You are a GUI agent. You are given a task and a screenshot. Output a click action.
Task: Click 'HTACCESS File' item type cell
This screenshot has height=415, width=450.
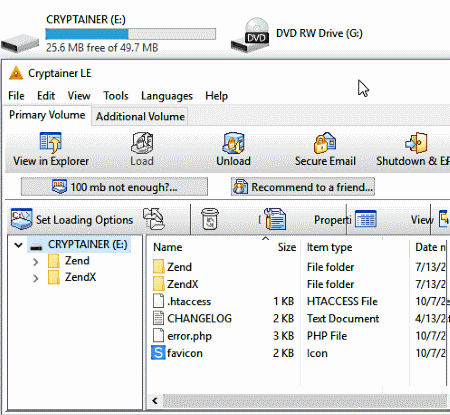point(342,301)
